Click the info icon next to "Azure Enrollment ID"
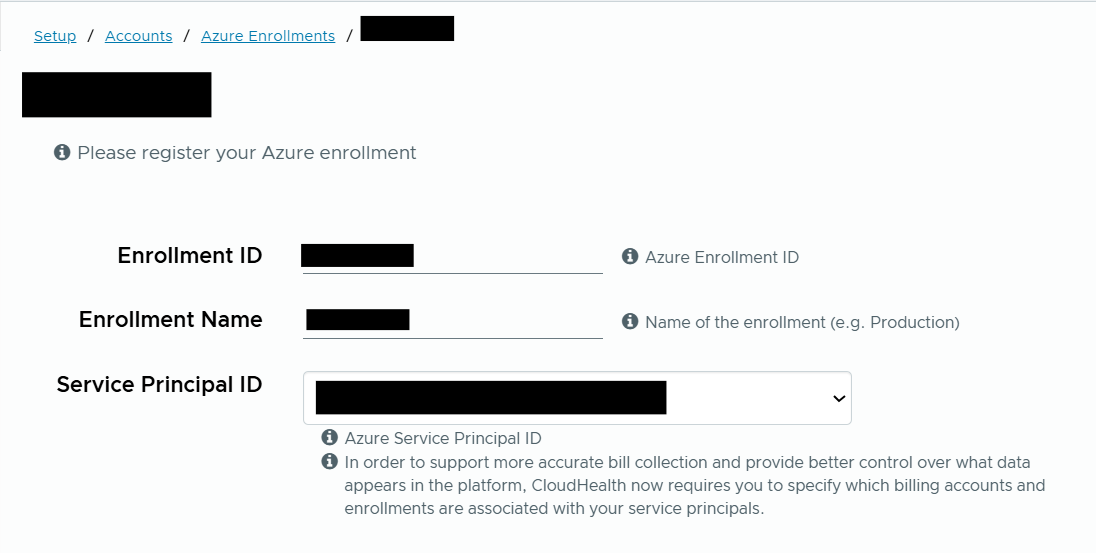This screenshot has height=553, width=1096. (x=630, y=257)
